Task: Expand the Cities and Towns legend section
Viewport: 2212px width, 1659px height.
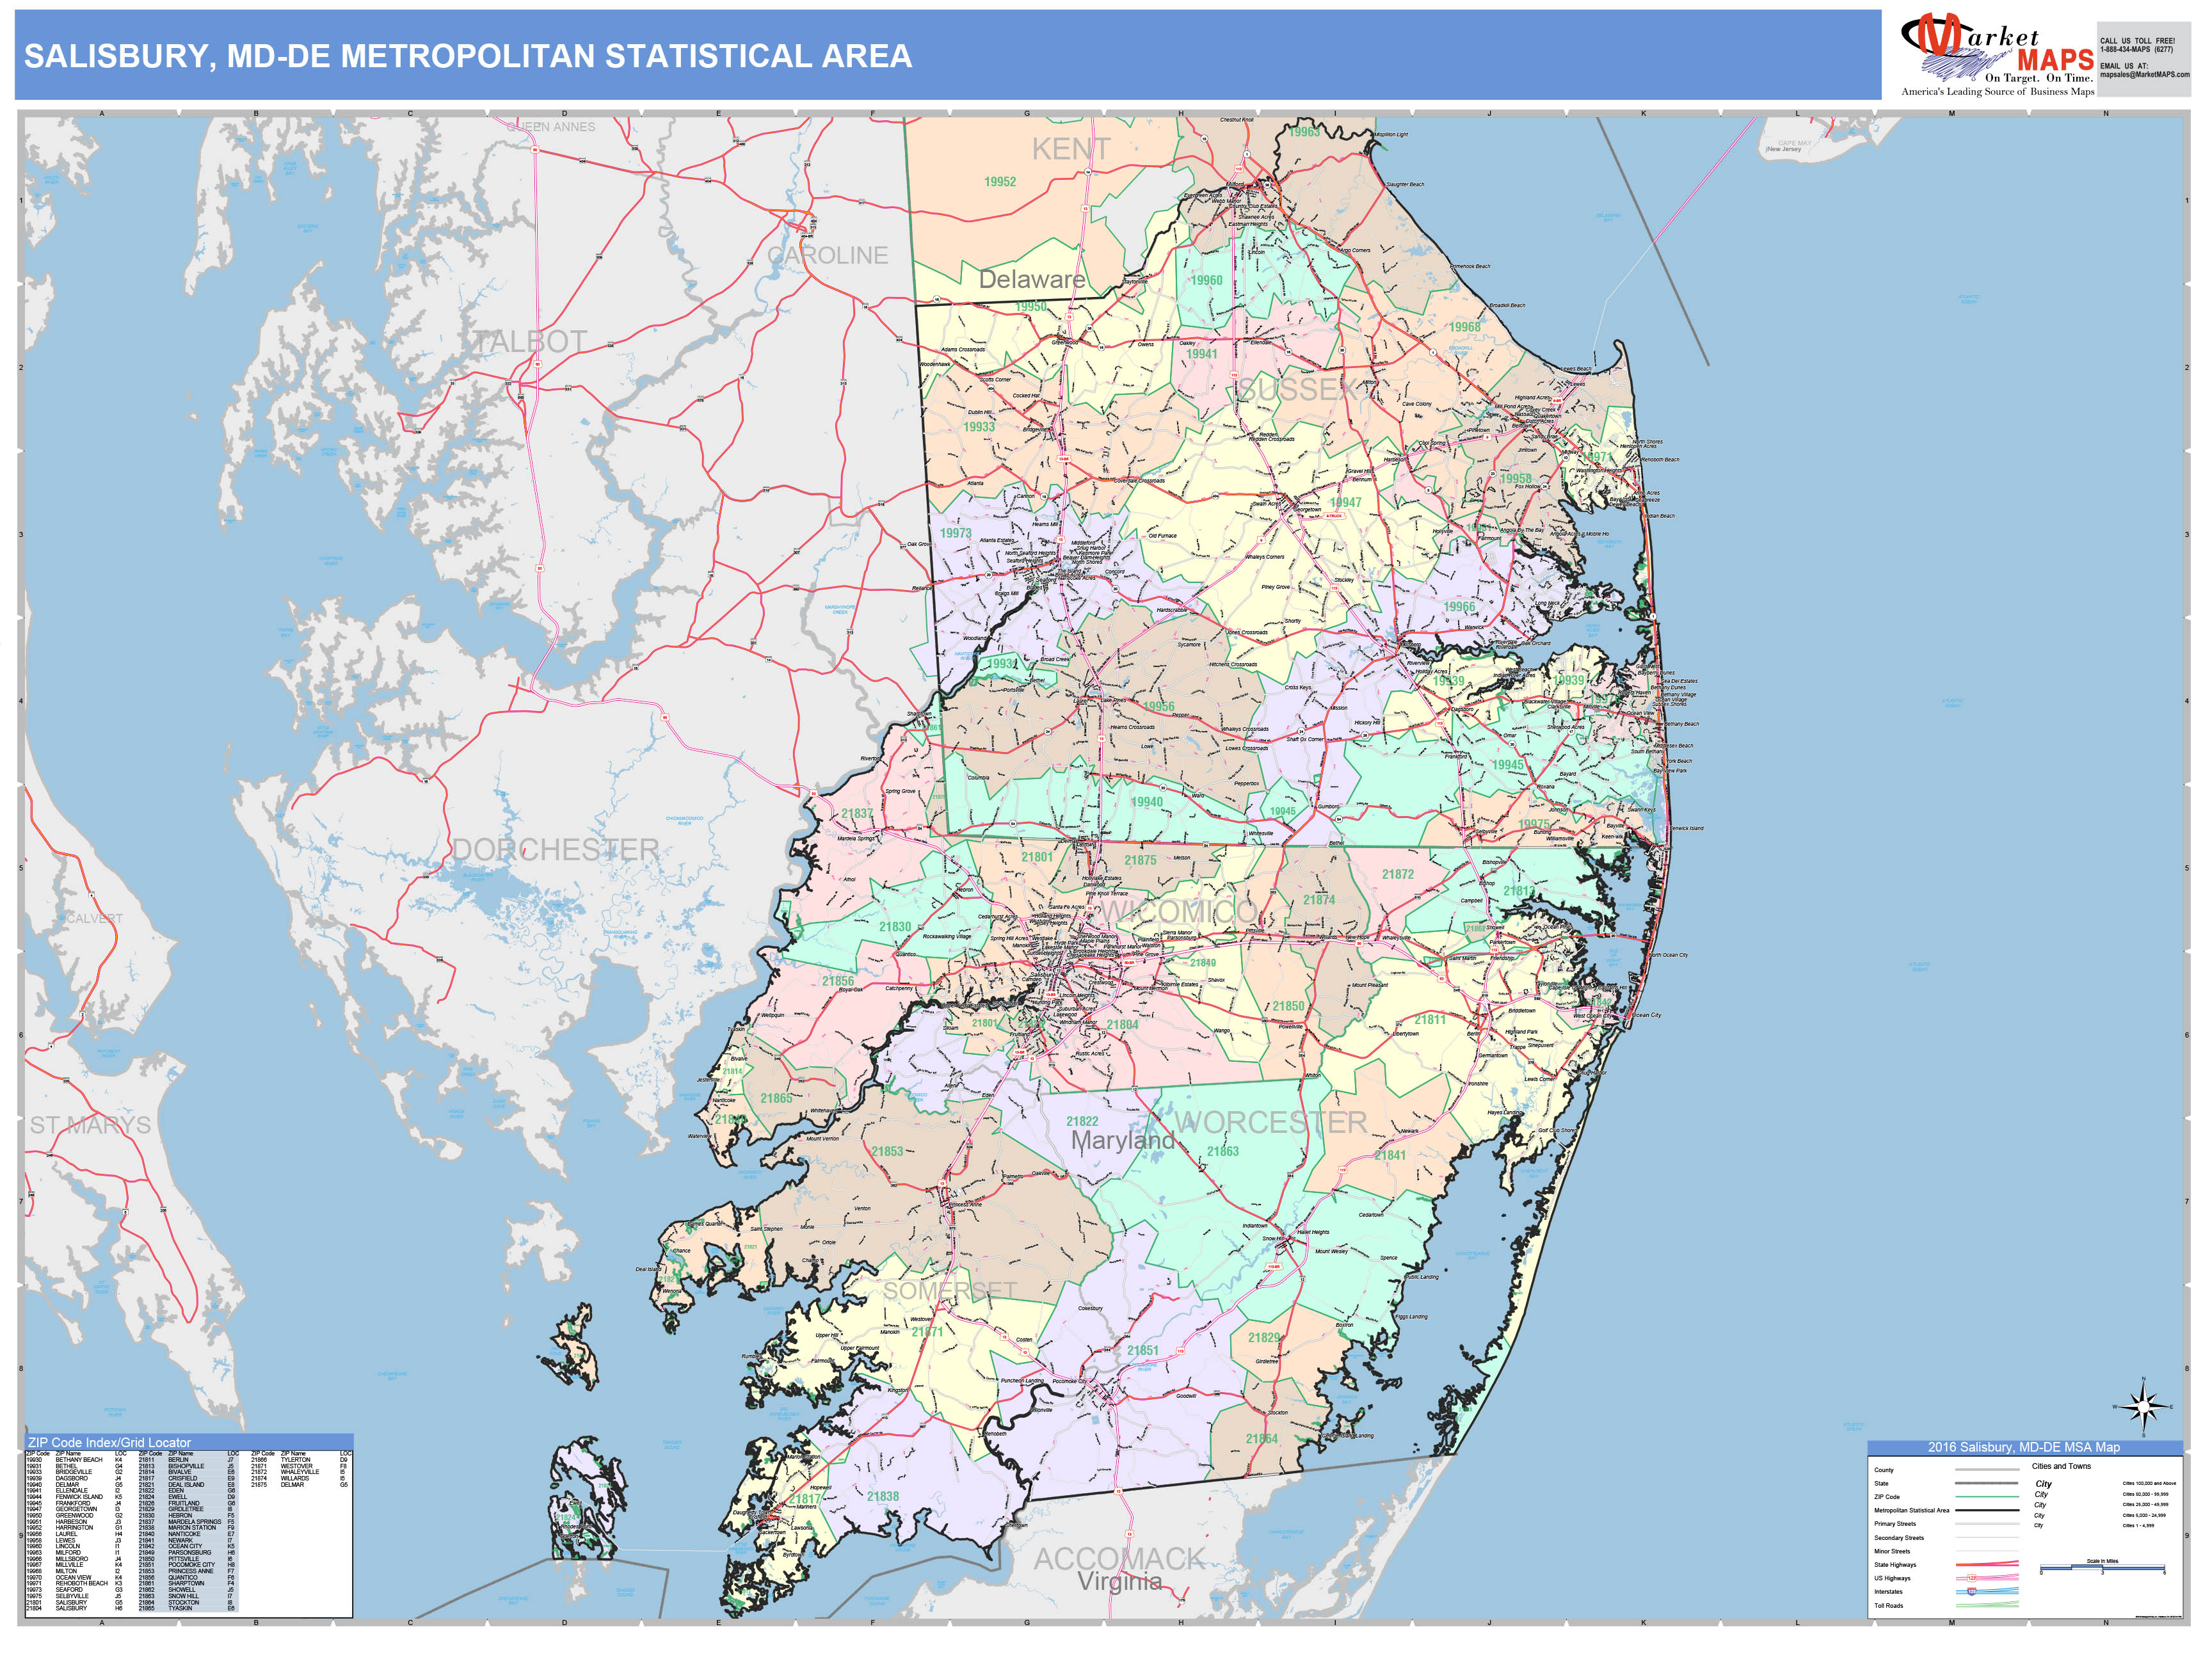Action: coord(2061,1467)
